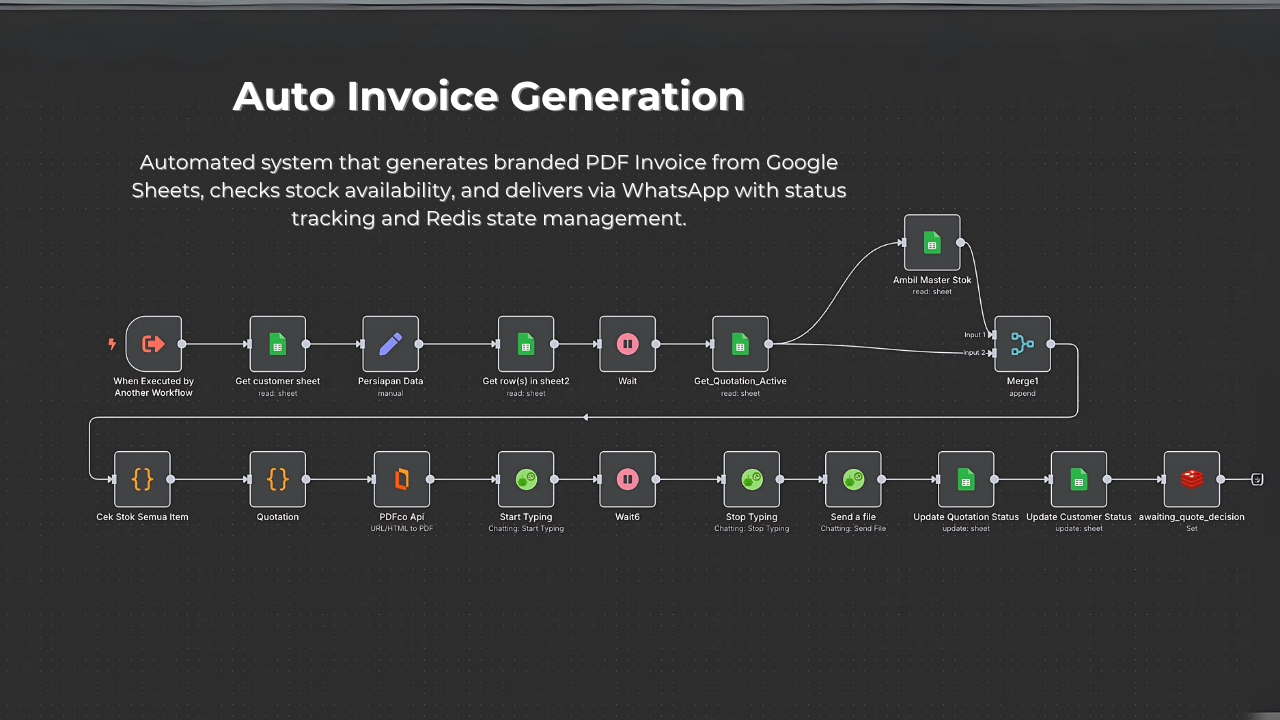Select the 'PDFco Api' node

402,479
